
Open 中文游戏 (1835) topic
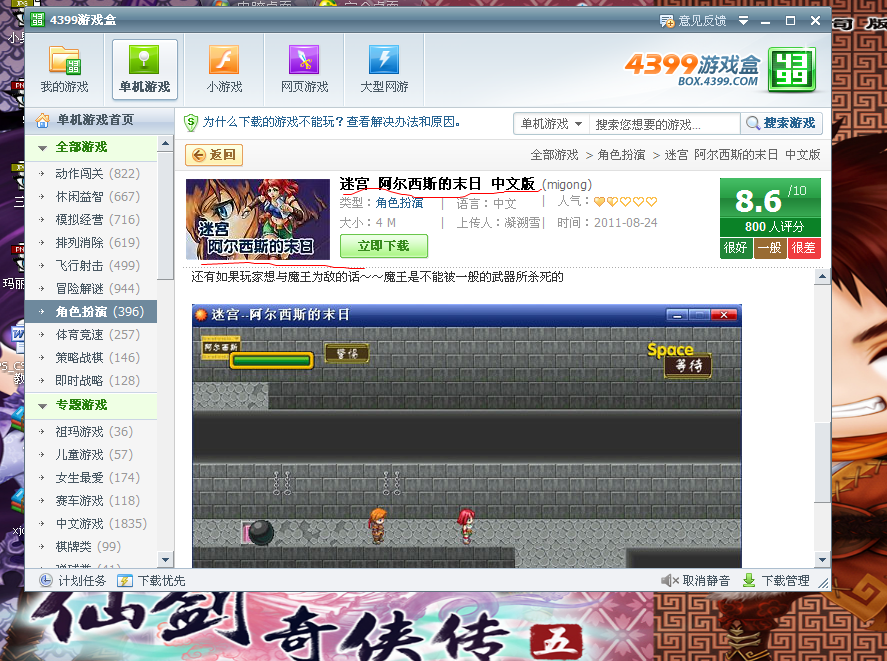pos(91,524)
